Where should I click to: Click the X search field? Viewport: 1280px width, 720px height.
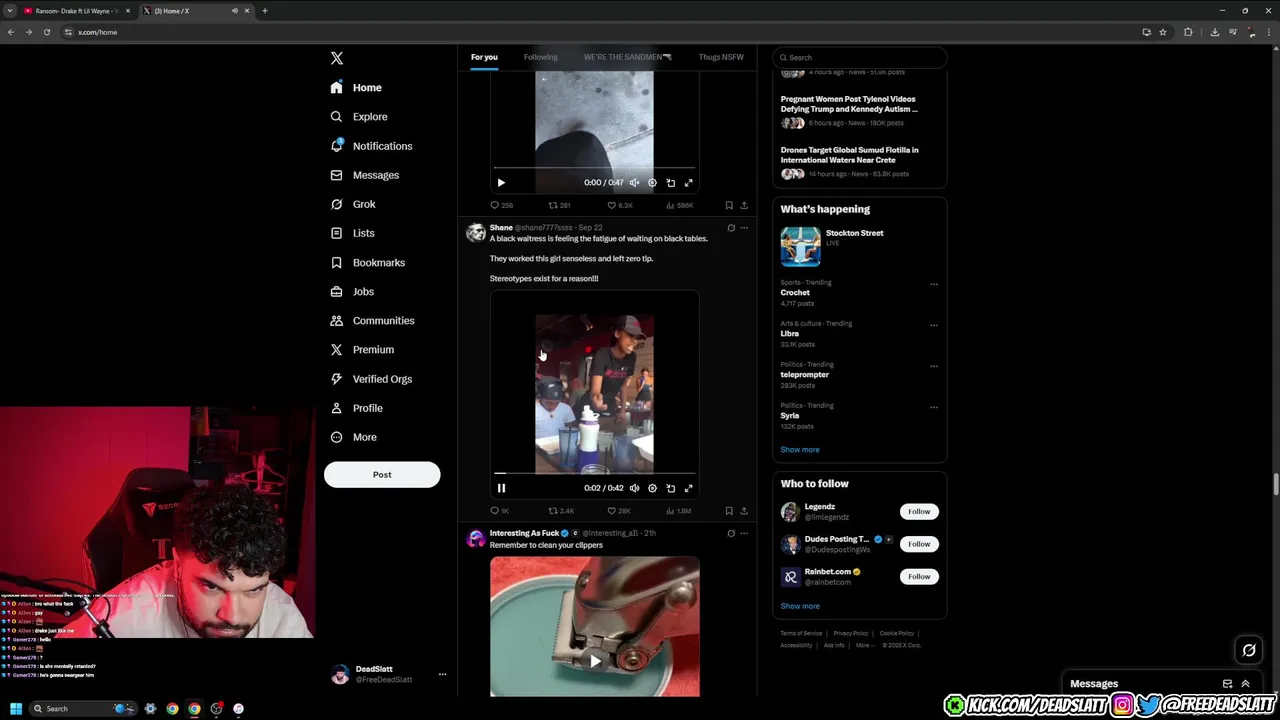[x=860, y=58]
